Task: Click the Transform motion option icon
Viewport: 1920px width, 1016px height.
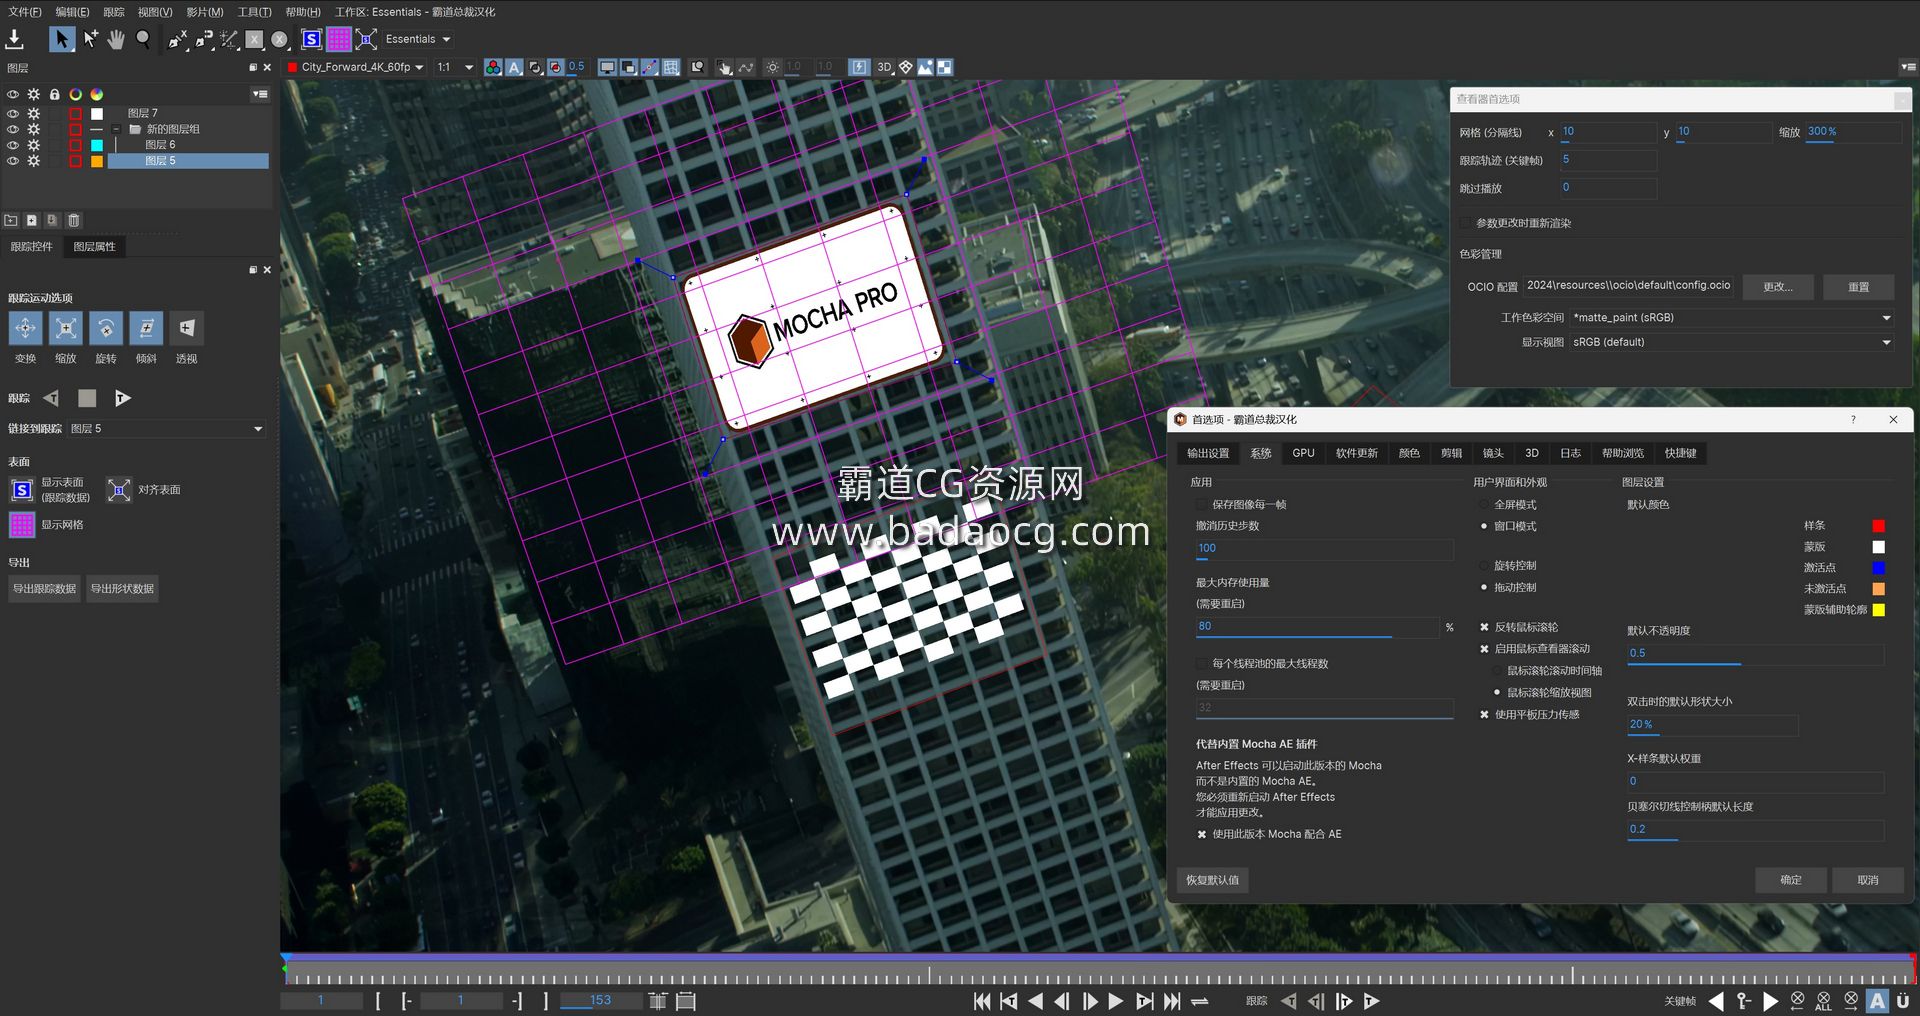Action: tap(25, 328)
